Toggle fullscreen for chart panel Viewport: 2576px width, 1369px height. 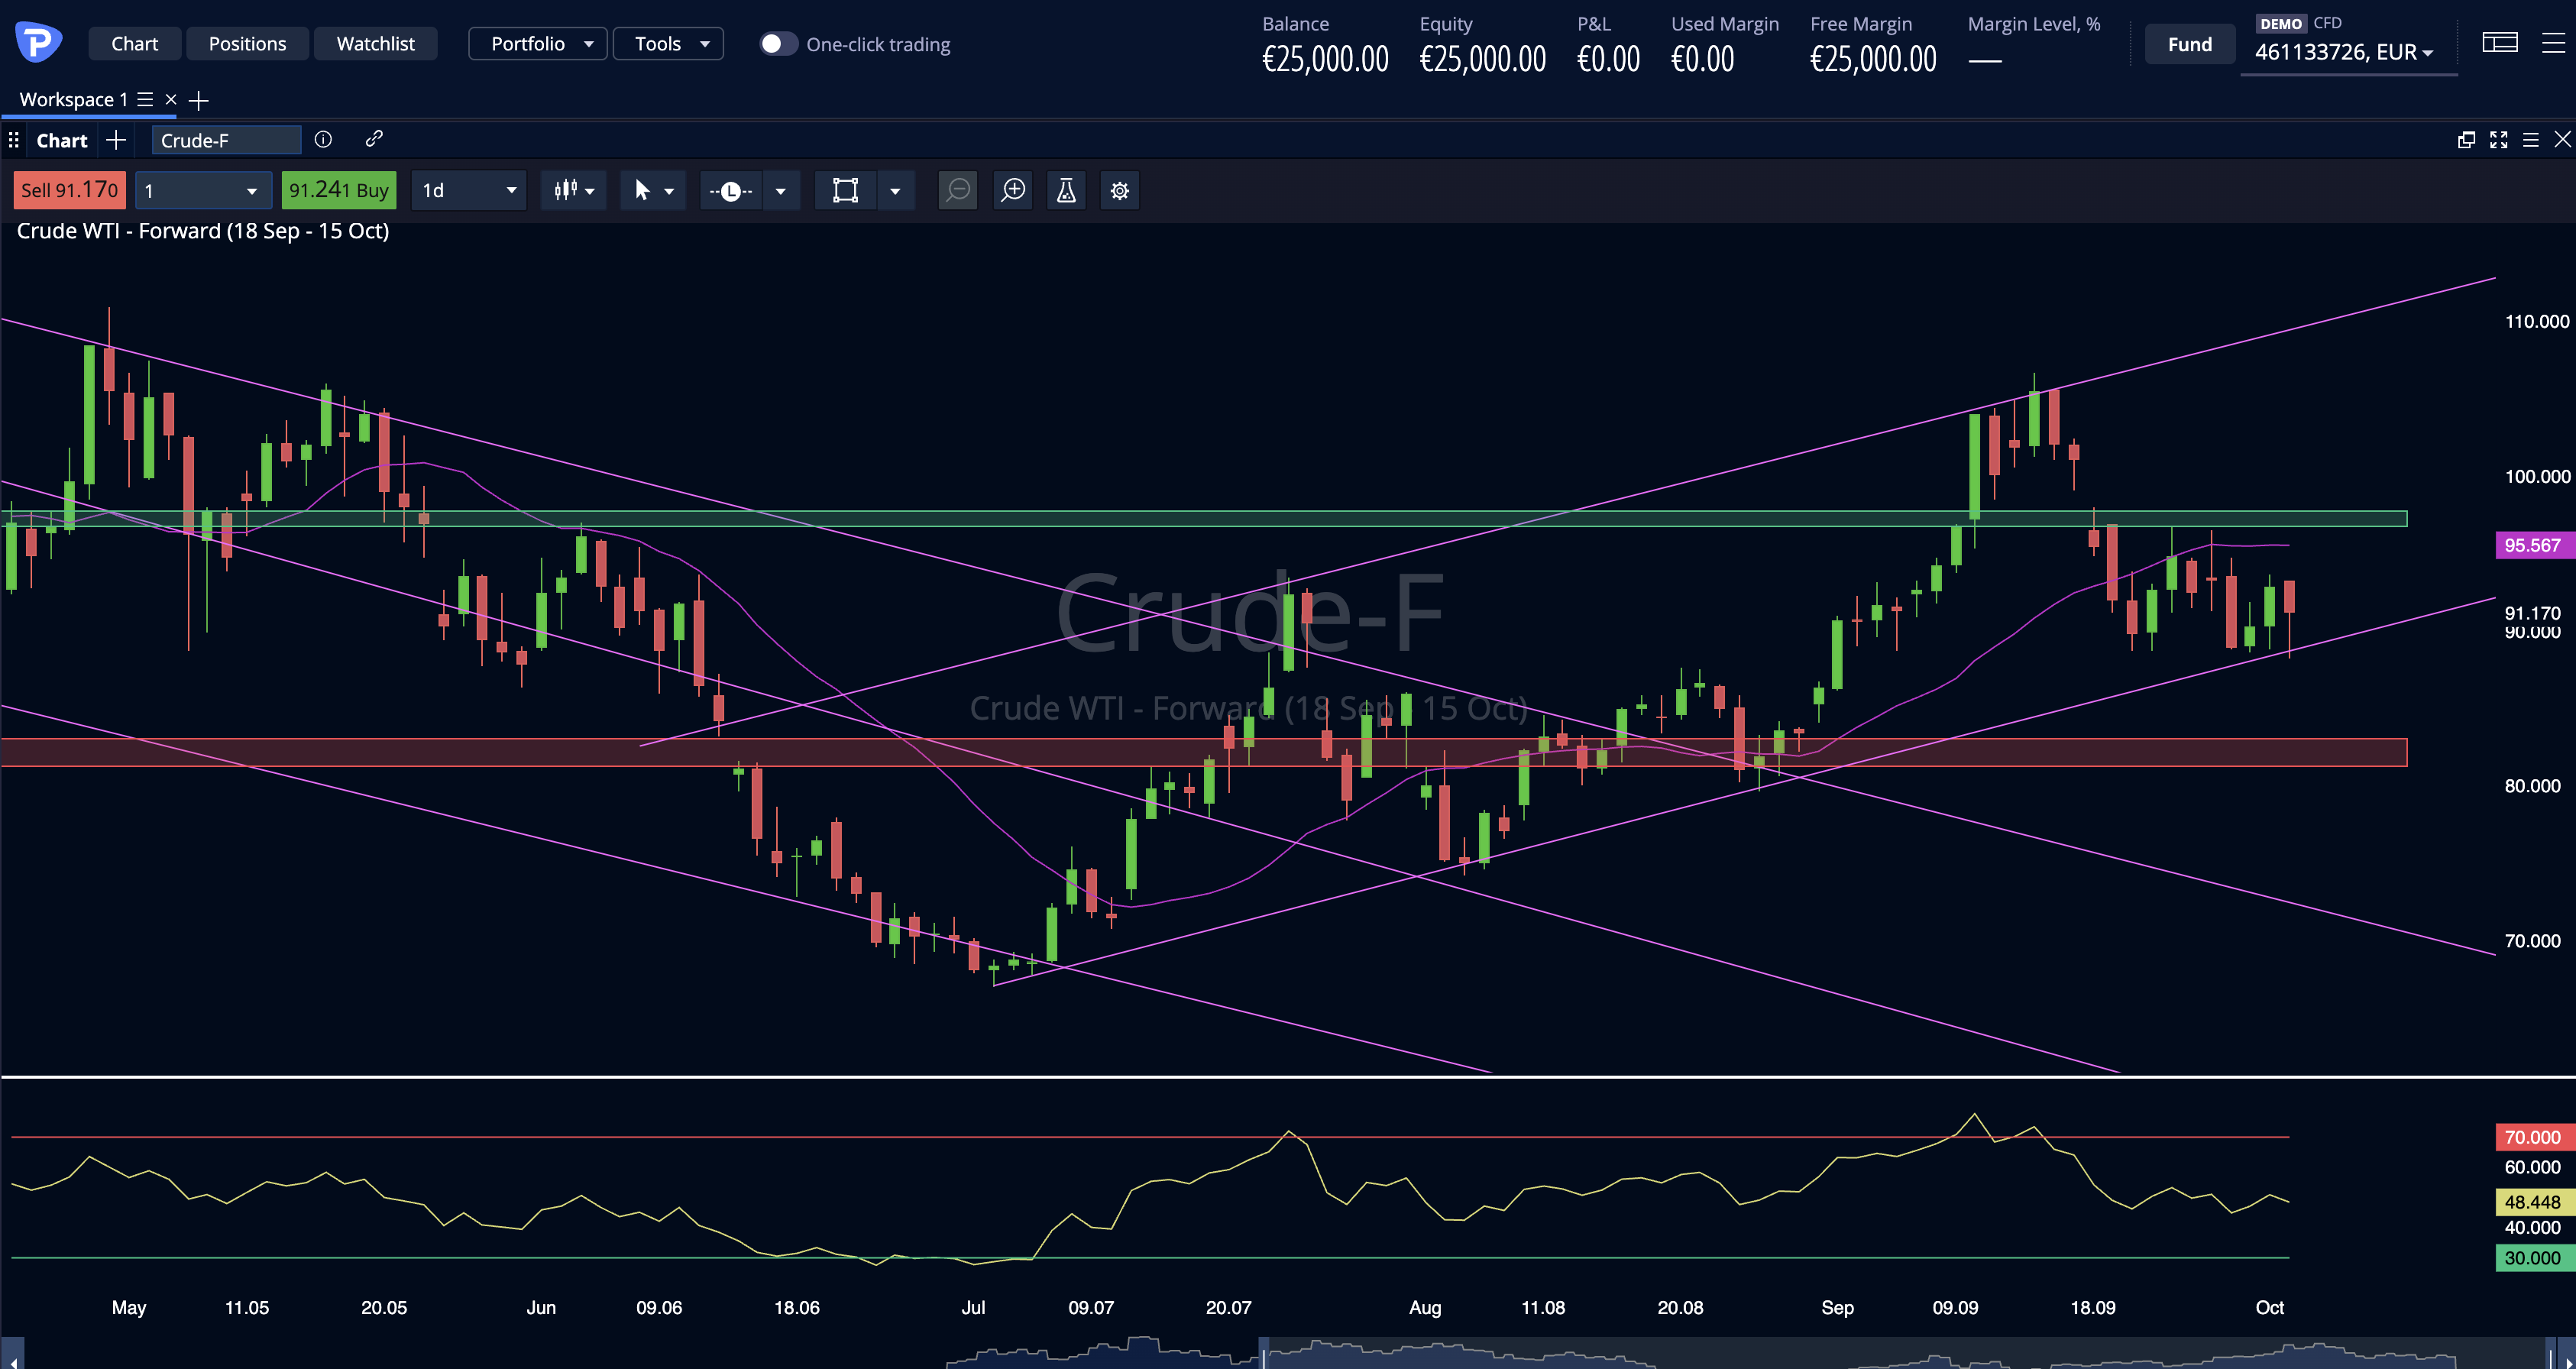pos(2499,140)
